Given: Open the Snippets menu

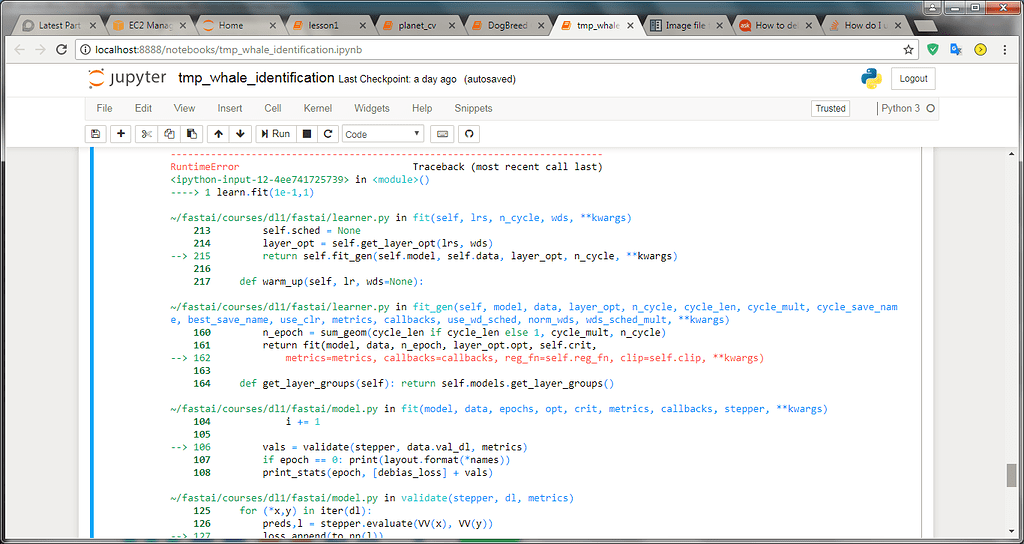Looking at the screenshot, I should pos(473,108).
